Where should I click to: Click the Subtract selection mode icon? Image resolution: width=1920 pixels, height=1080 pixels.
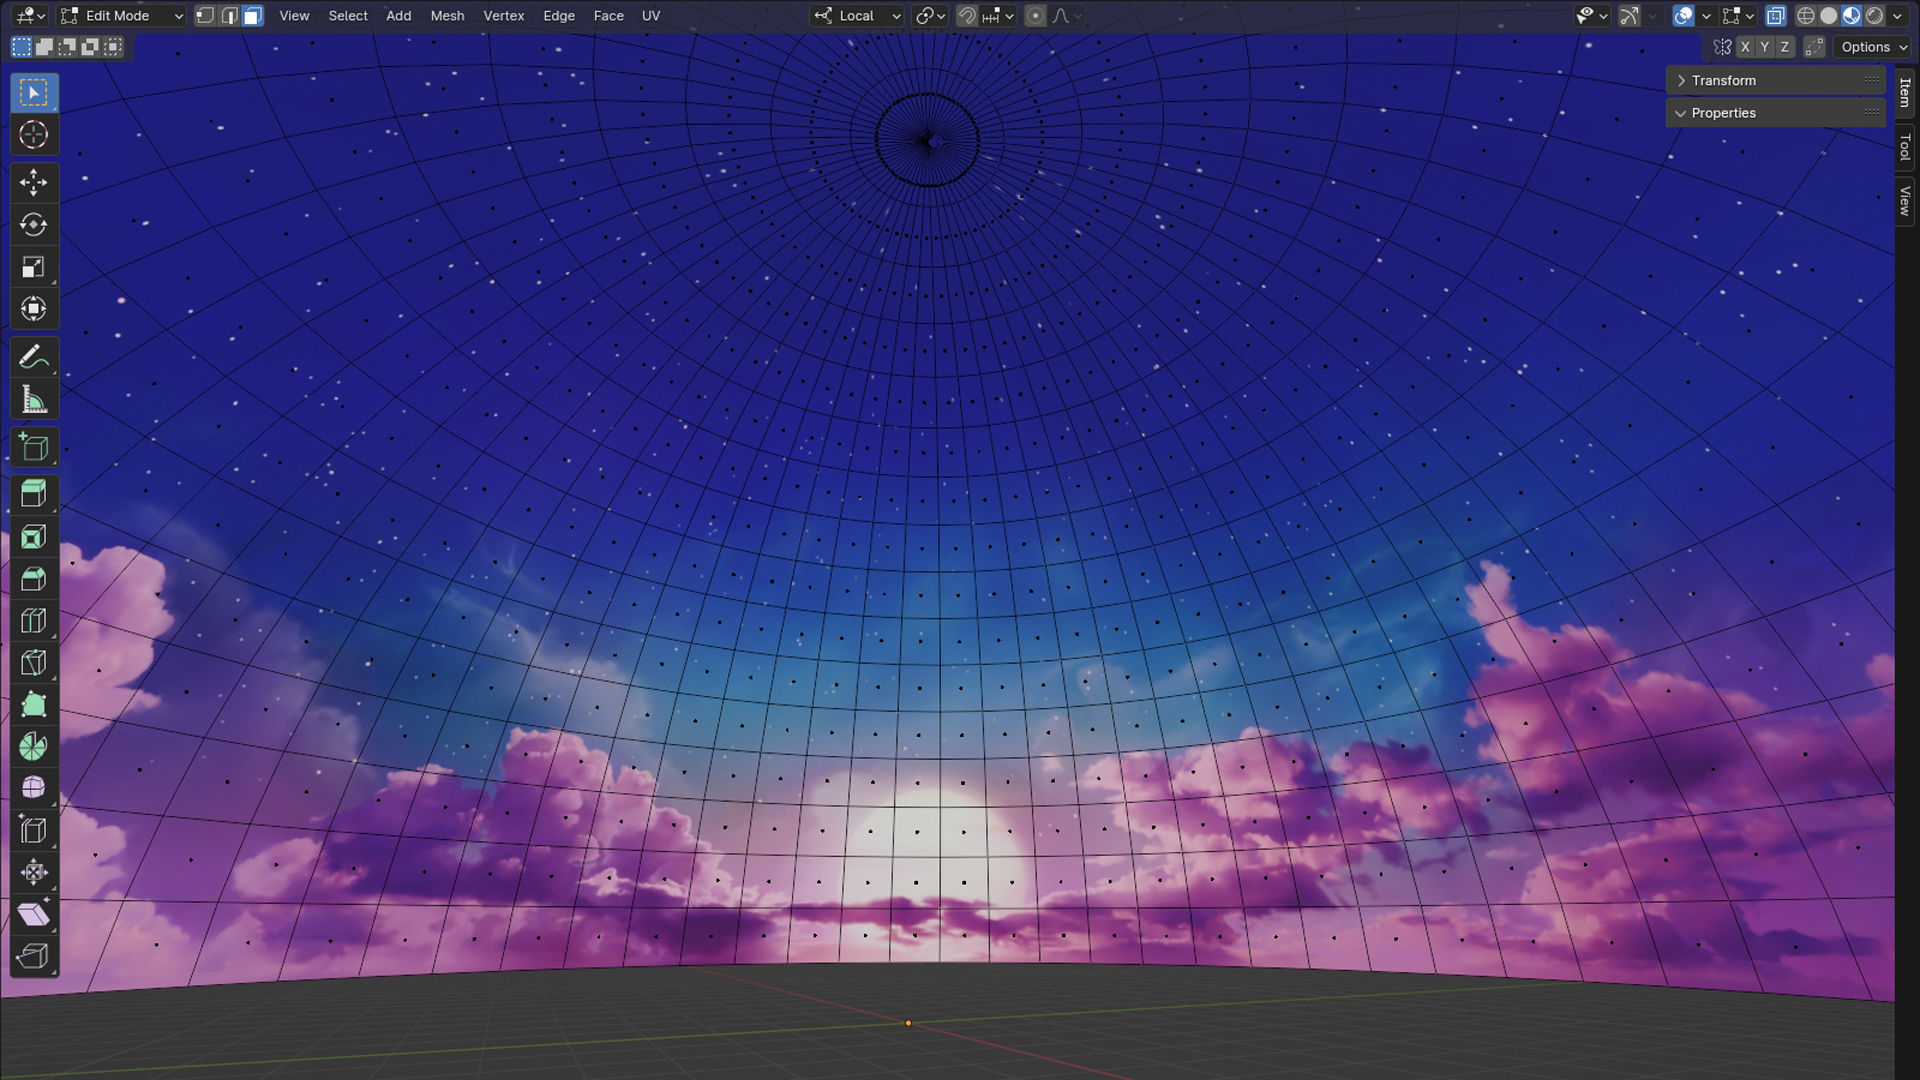[67, 47]
